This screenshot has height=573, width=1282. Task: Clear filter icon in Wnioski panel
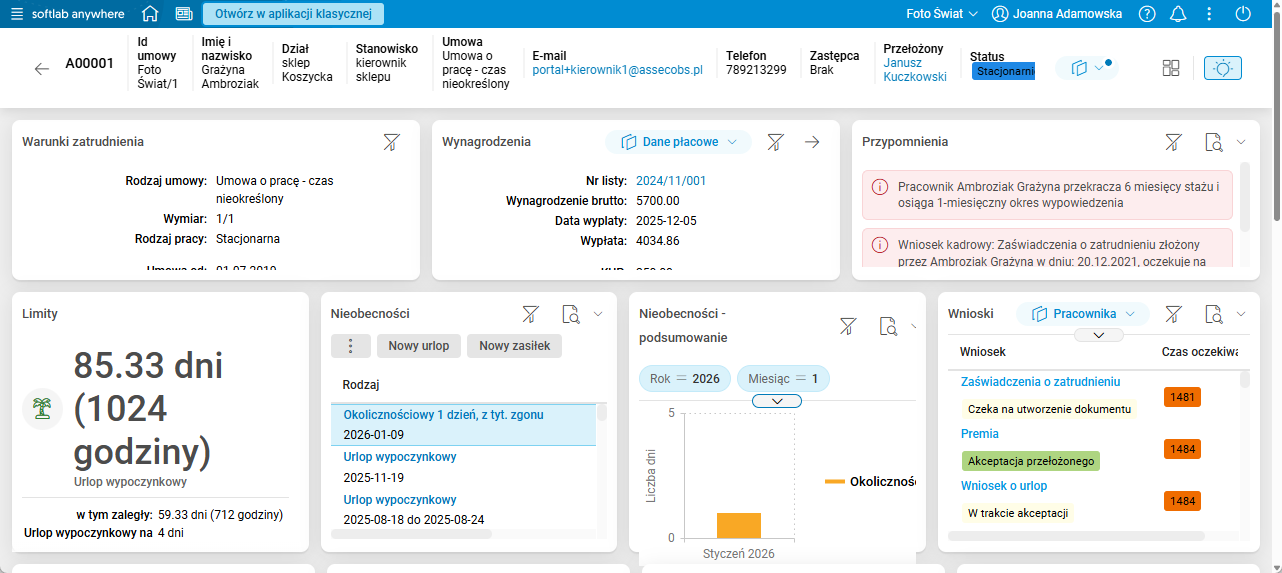(1173, 314)
